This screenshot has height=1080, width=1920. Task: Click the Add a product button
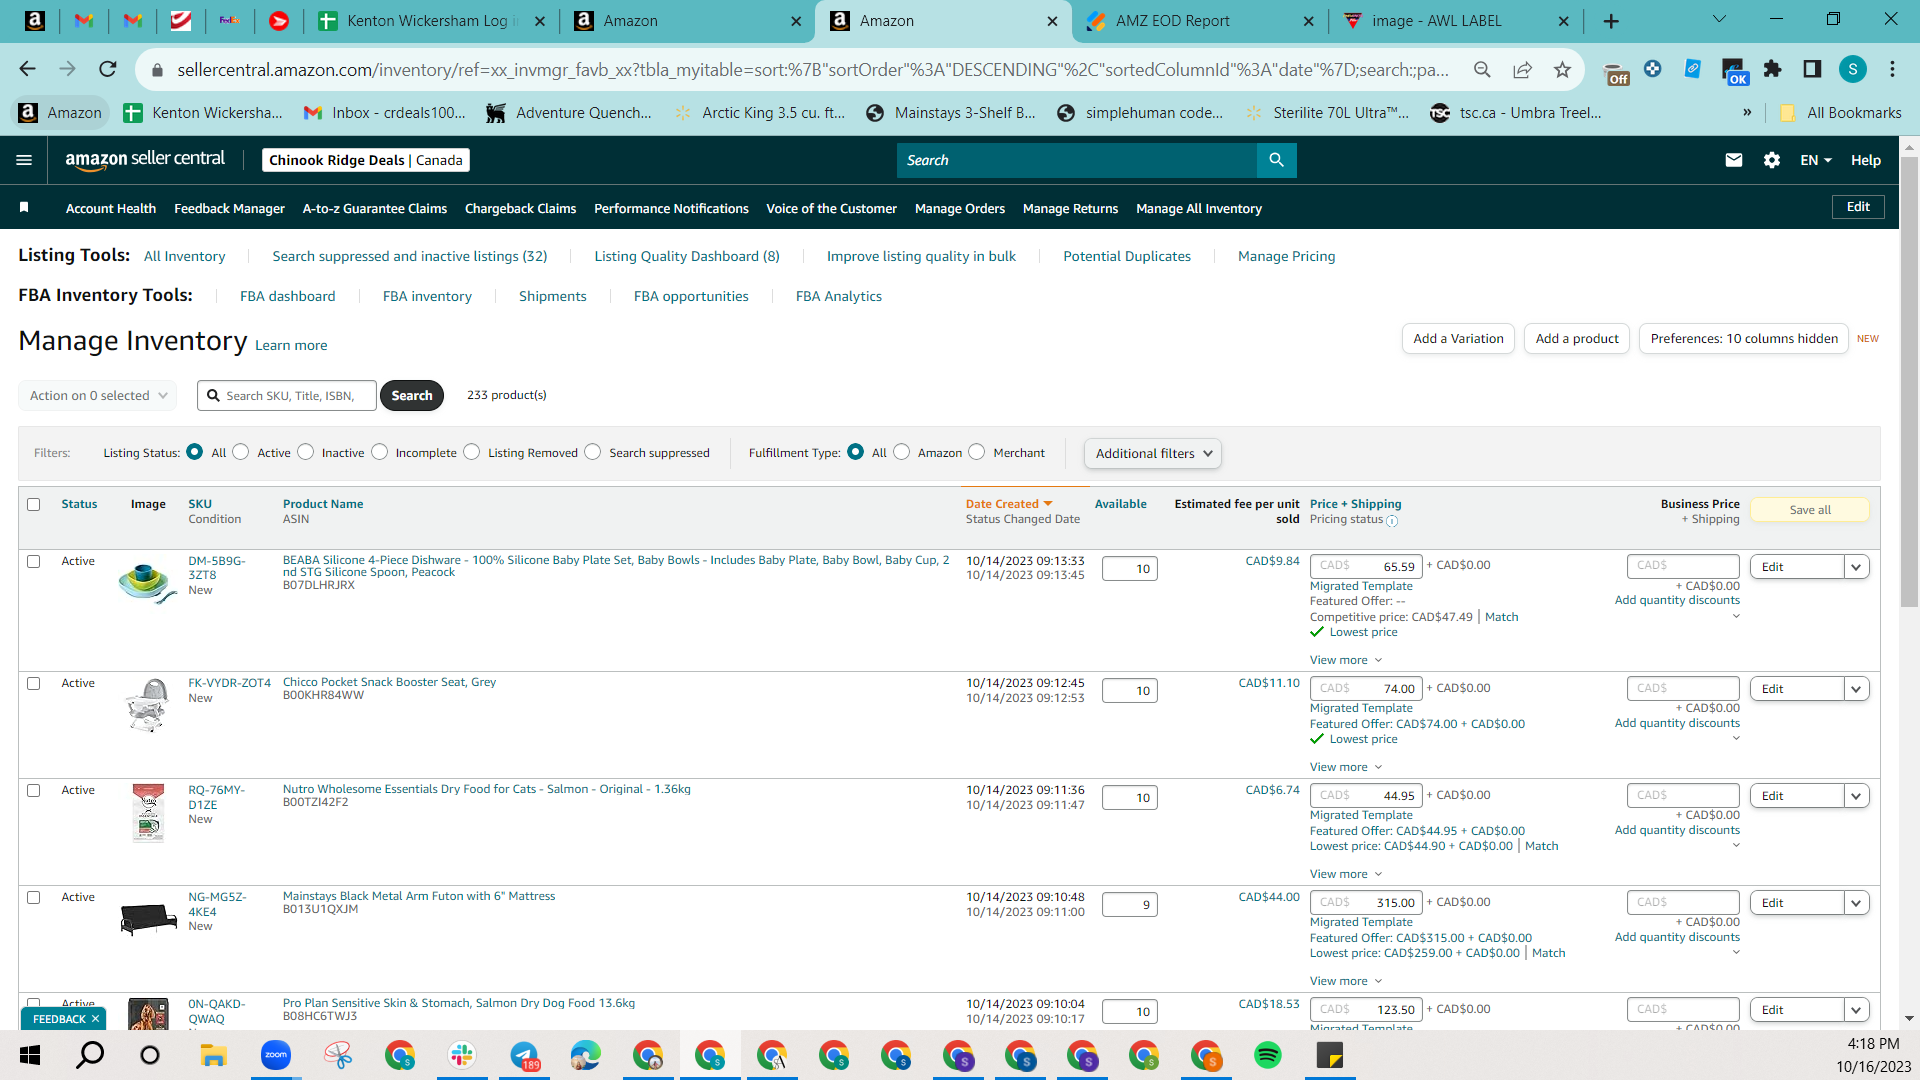click(x=1577, y=339)
